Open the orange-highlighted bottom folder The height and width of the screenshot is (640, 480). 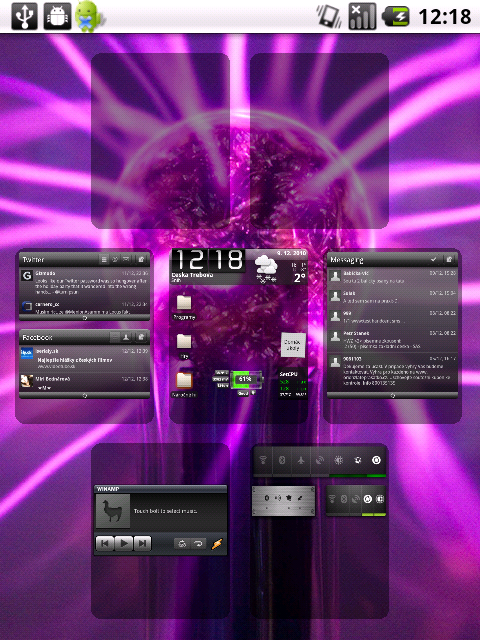(x=184, y=384)
